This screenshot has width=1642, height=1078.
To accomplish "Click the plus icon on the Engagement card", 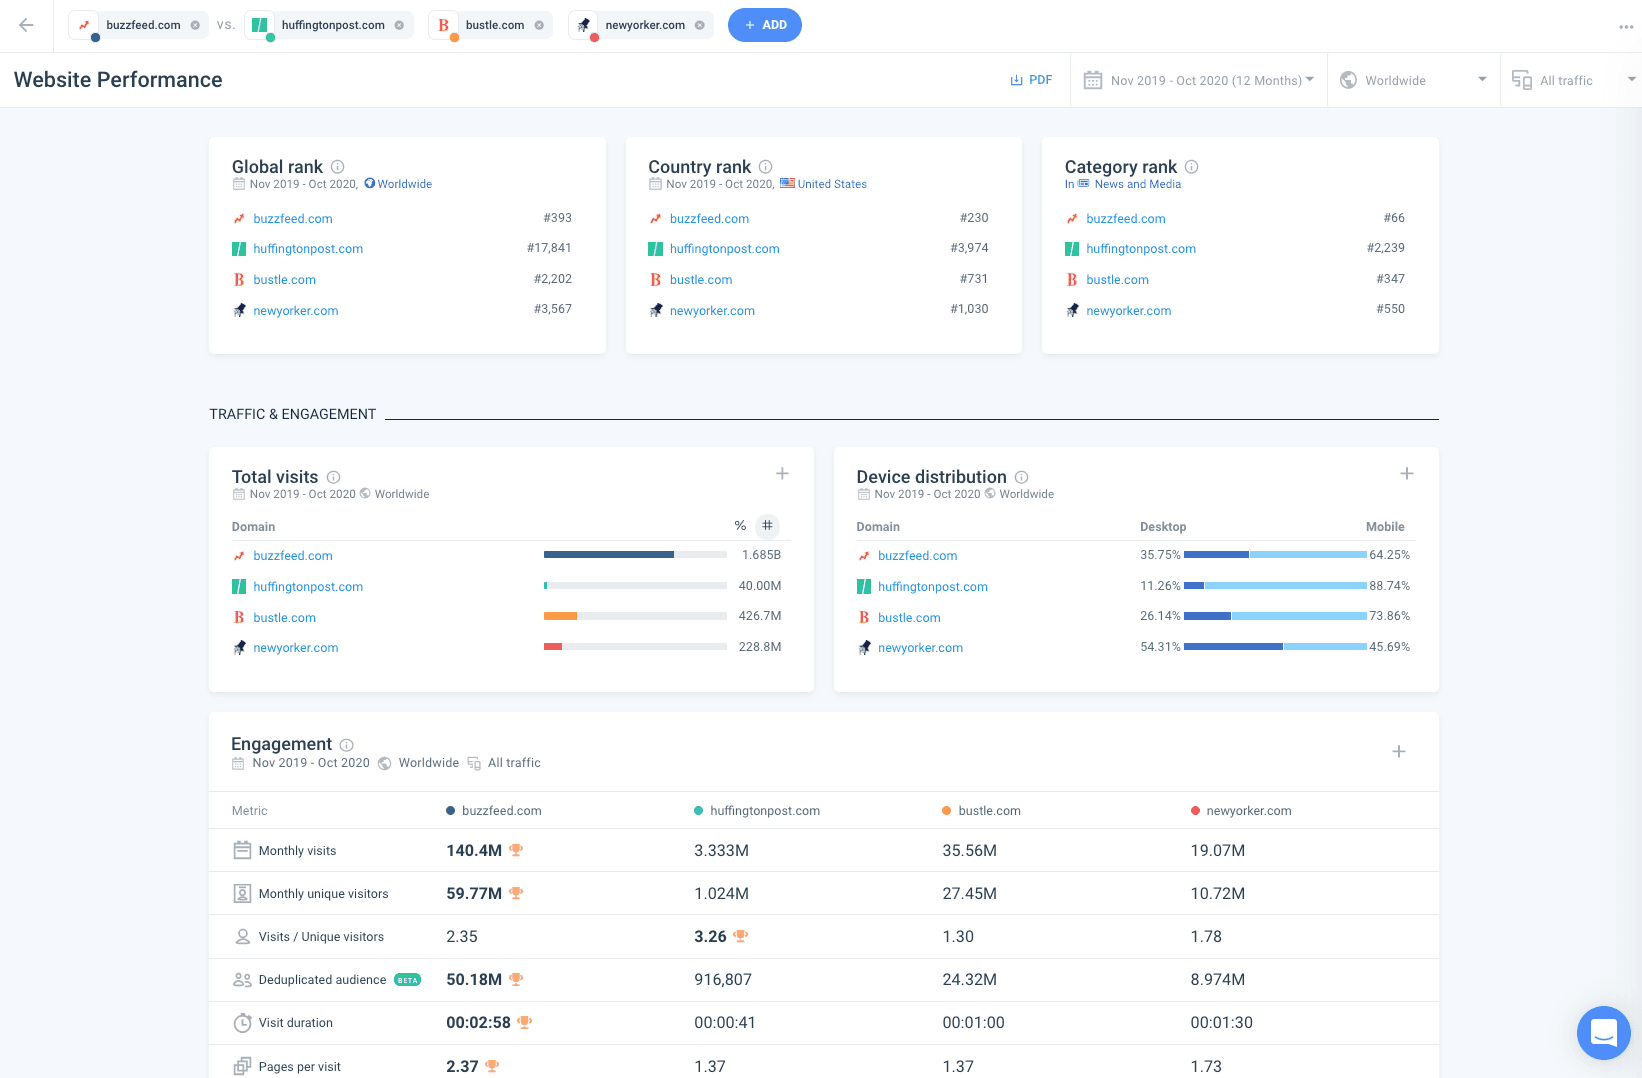I will tap(1399, 751).
